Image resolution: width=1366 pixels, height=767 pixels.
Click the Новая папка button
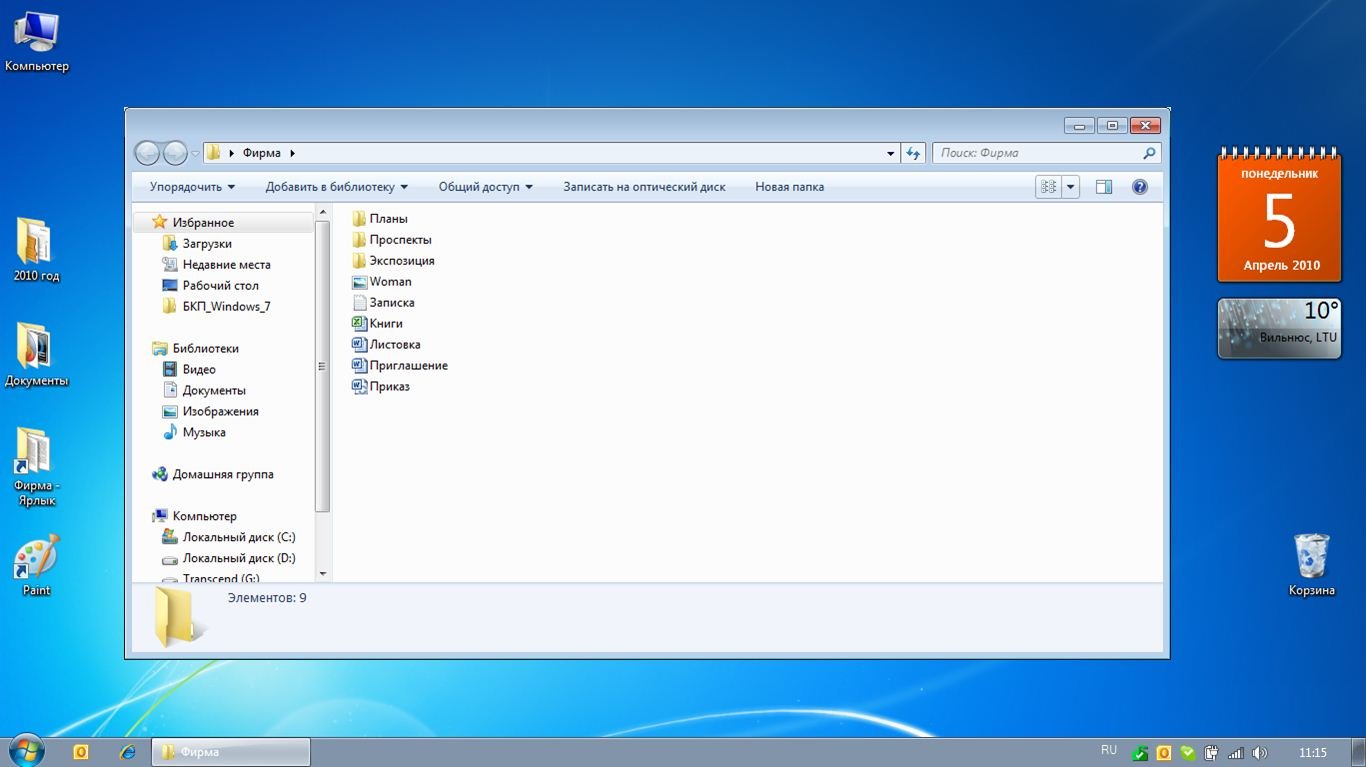[789, 187]
